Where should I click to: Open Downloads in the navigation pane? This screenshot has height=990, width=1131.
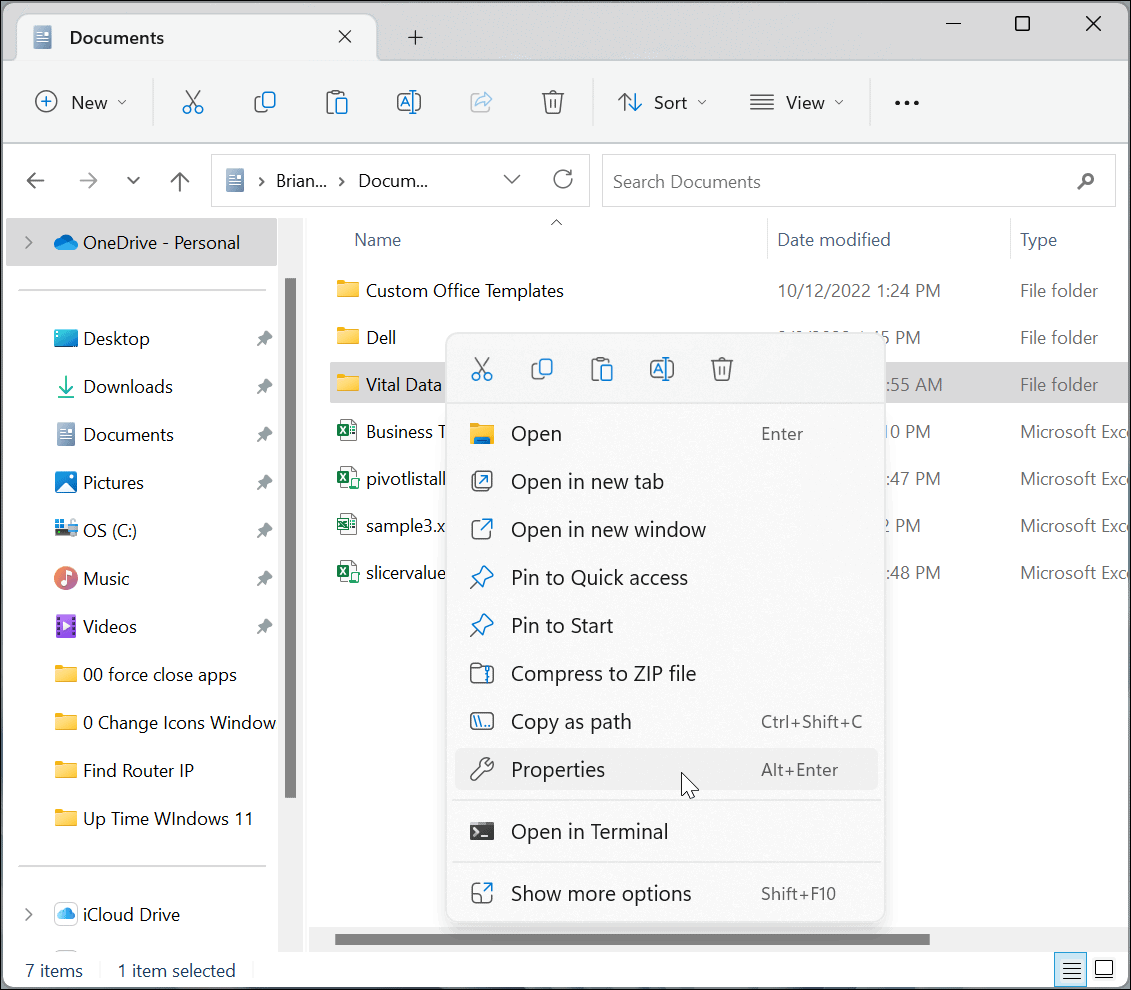pyautogui.click(x=128, y=387)
